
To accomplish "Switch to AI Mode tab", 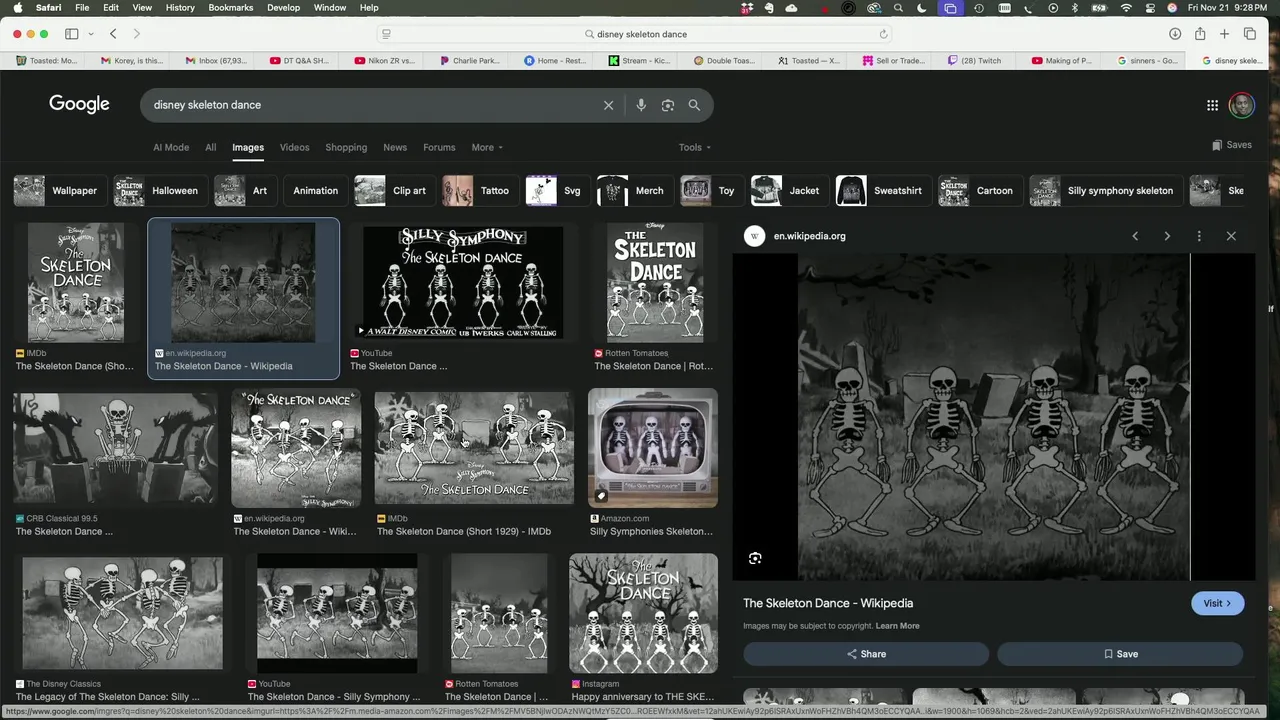I will click(x=171, y=147).
